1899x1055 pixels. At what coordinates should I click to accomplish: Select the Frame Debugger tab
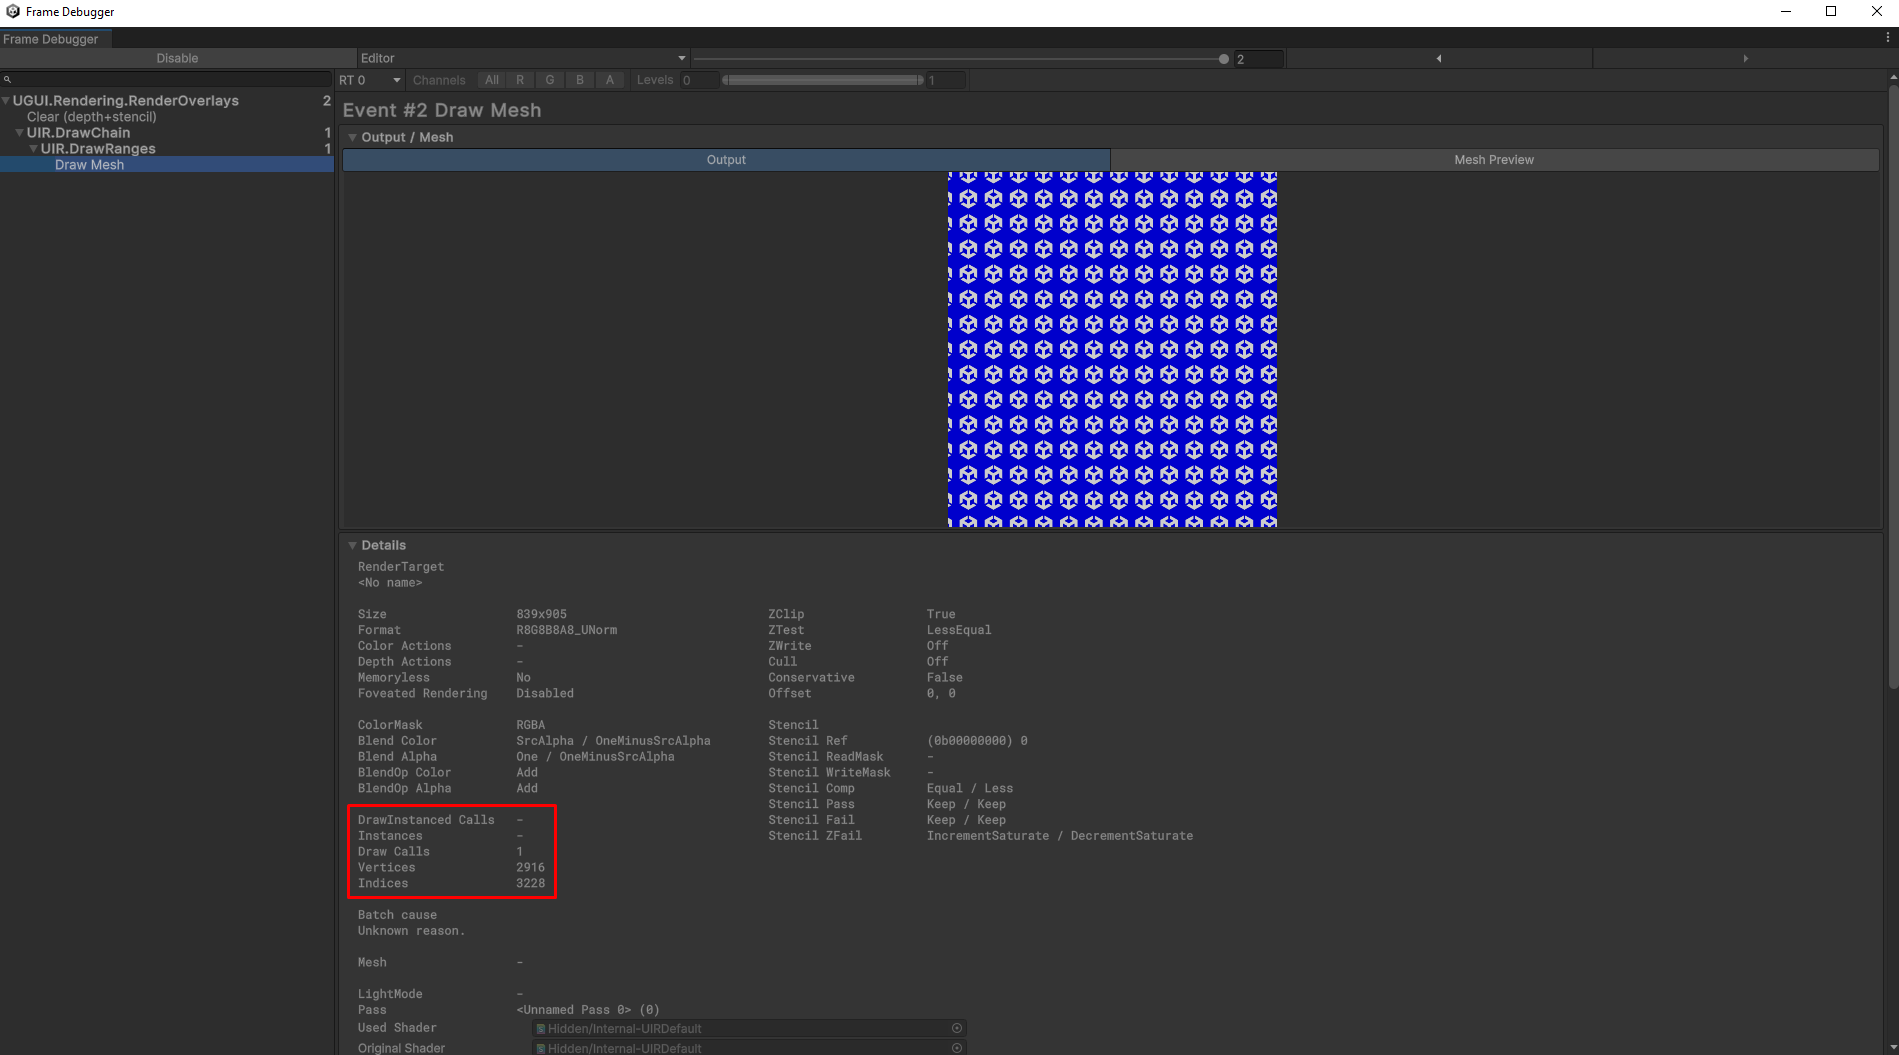(x=52, y=39)
